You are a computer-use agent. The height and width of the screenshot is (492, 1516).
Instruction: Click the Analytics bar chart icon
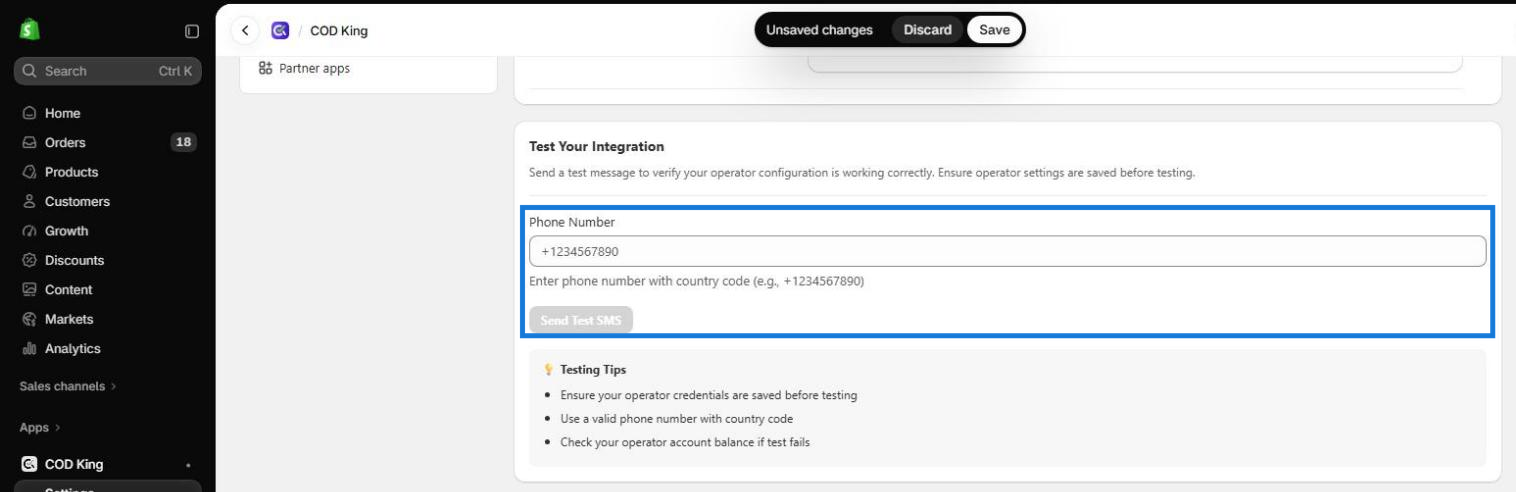29,349
